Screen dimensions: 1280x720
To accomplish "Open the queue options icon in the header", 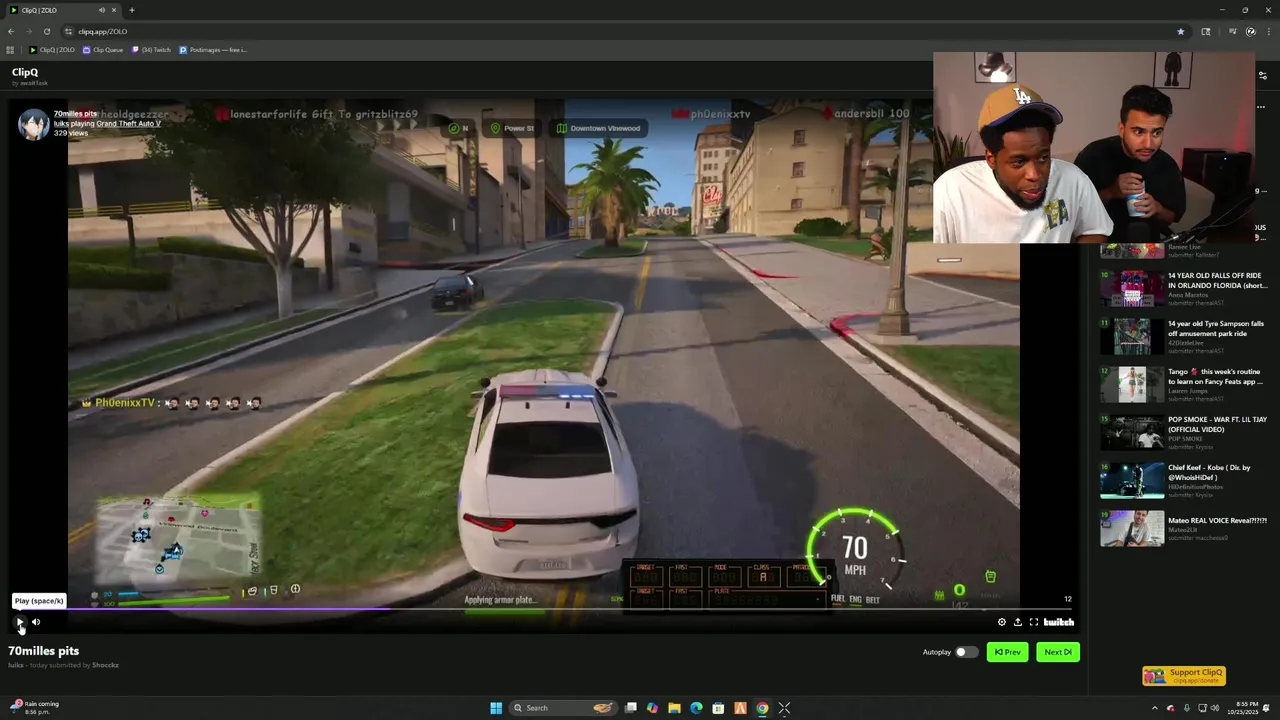I will click(1262, 75).
